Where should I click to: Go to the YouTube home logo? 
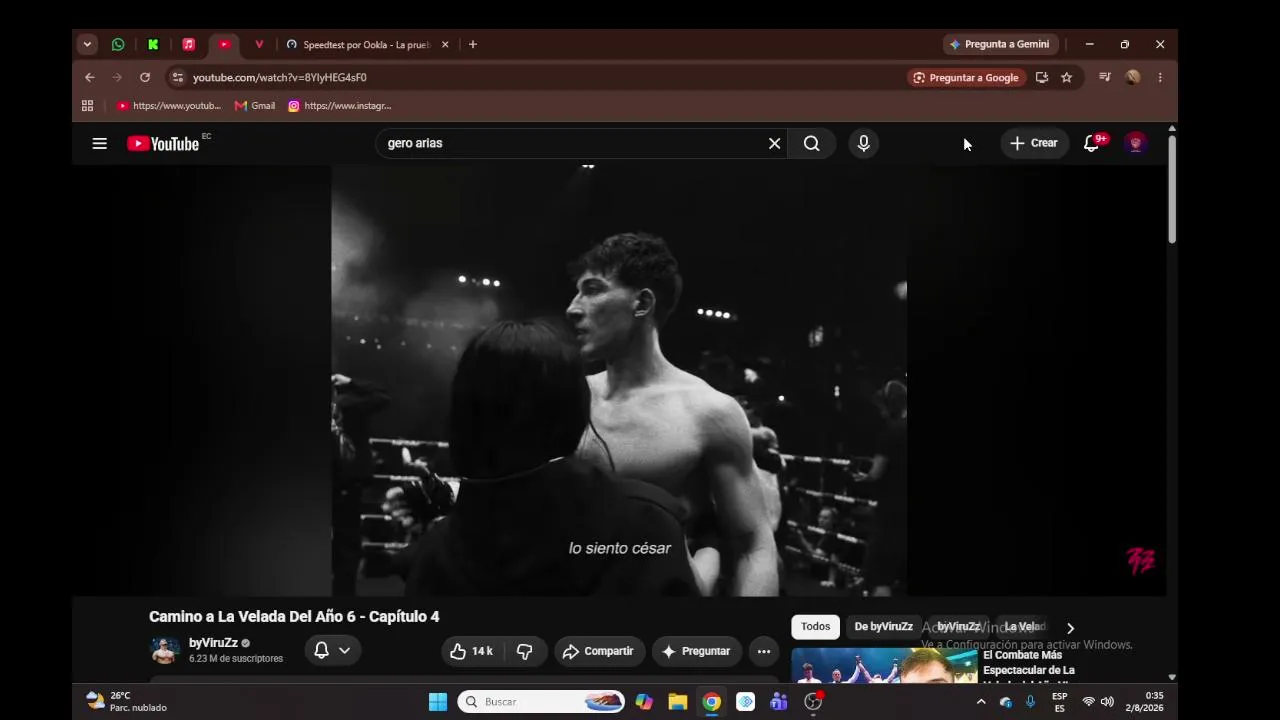point(163,143)
